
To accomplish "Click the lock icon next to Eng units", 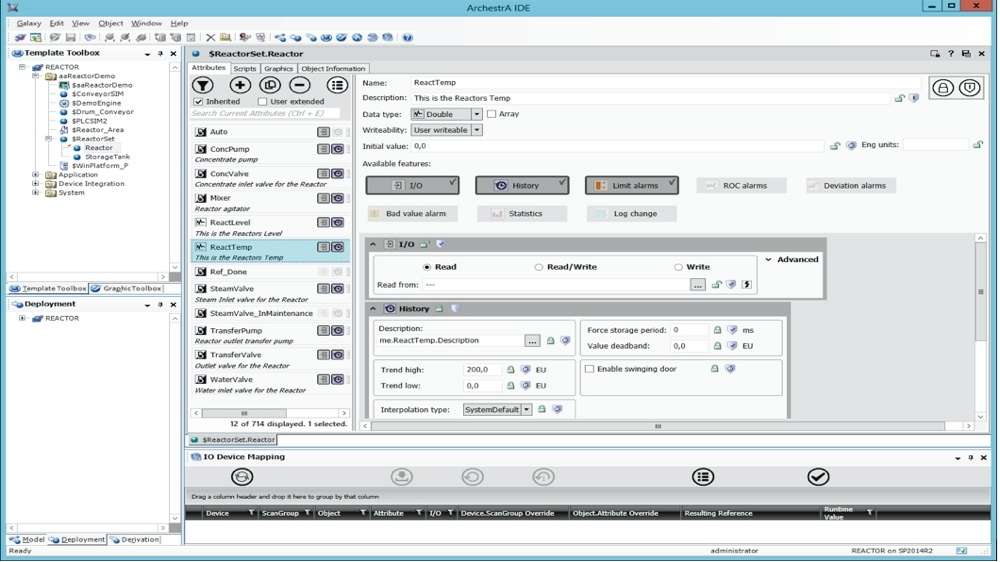I will [978, 145].
